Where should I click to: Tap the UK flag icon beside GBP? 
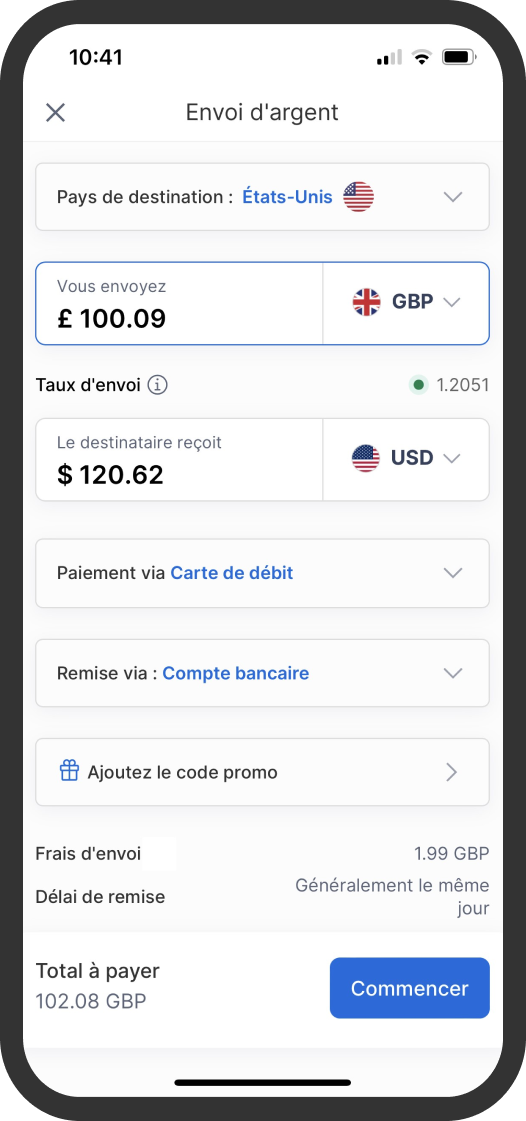point(367,302)
